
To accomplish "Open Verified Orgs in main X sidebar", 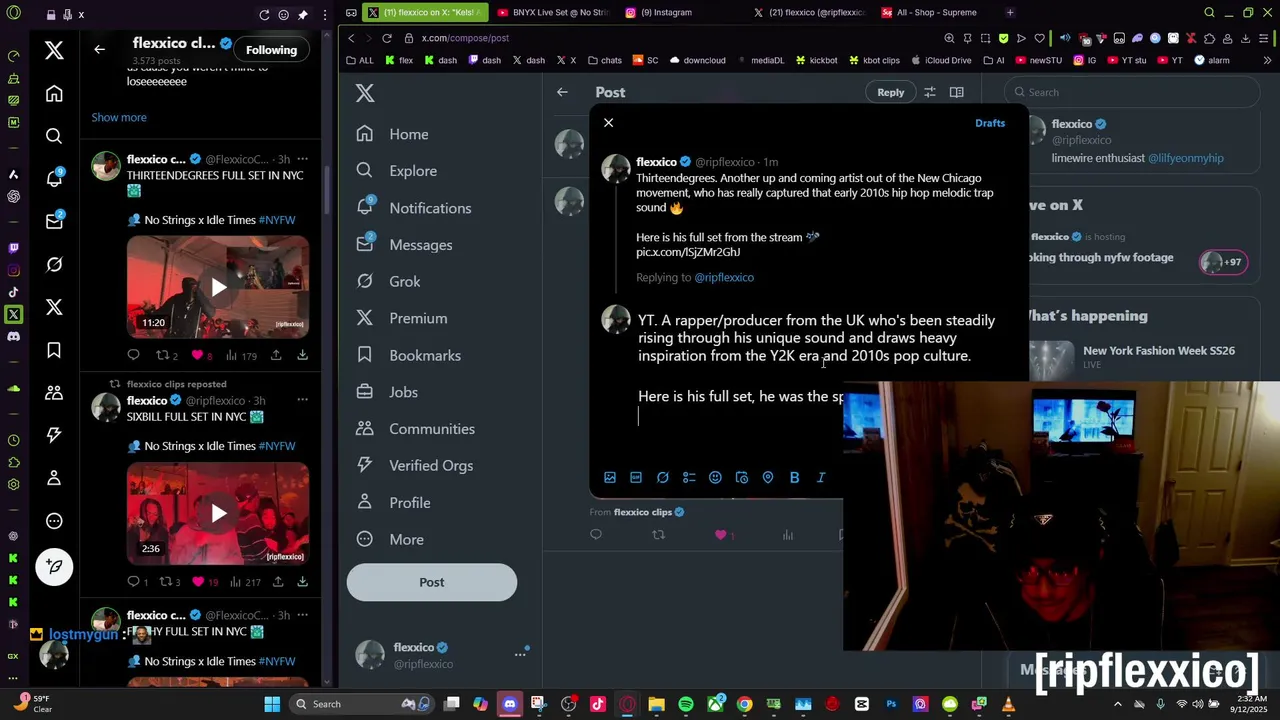I will 415,466.
